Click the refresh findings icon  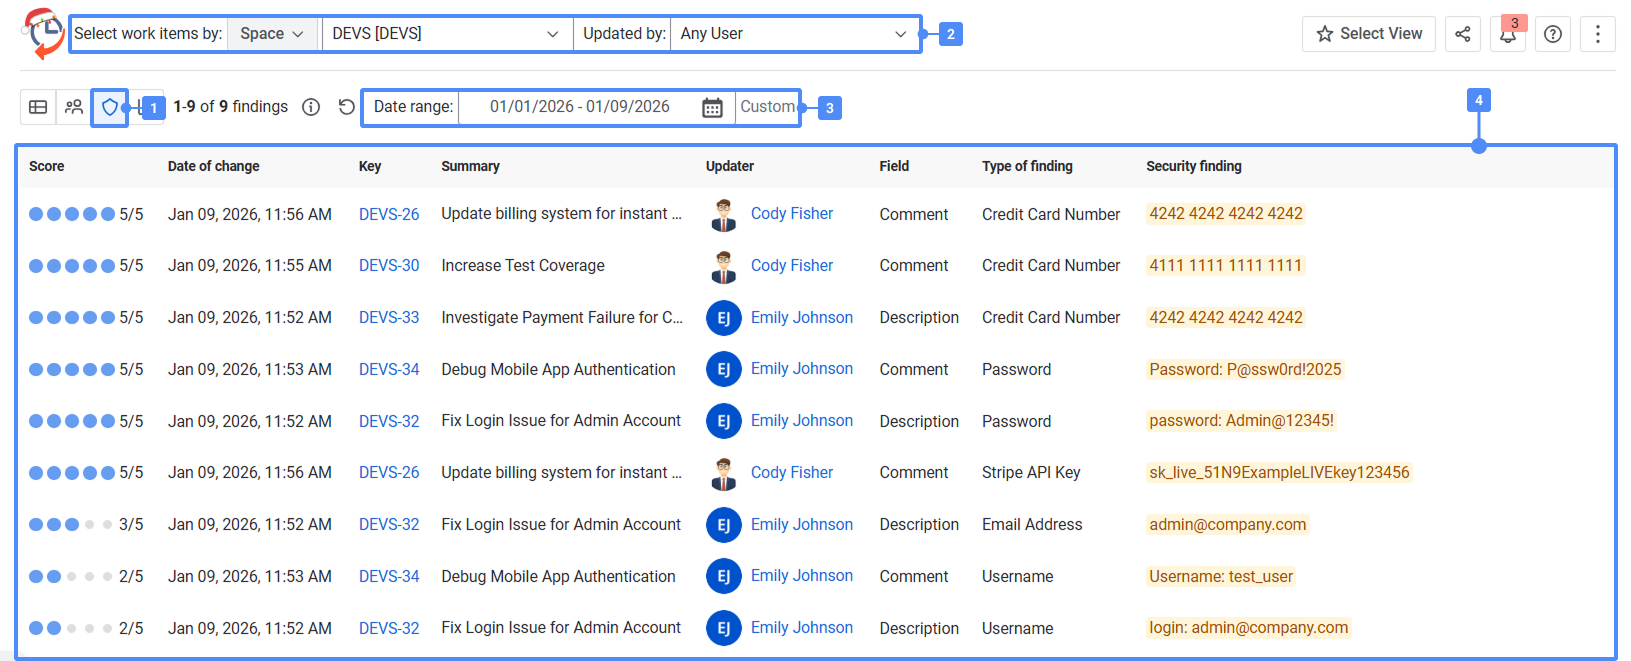click(x=346, y=107)
